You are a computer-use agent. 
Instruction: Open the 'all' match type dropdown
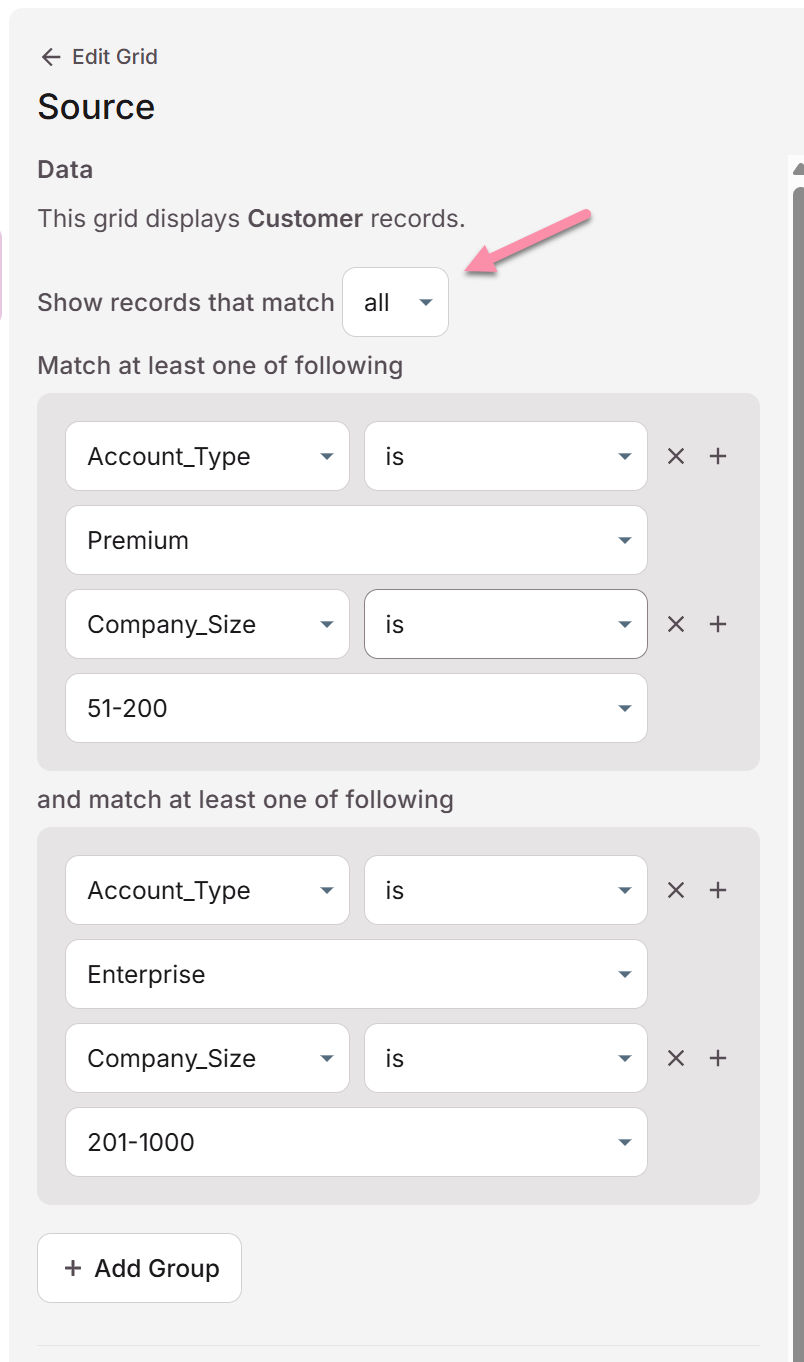[x=395, y=302]
